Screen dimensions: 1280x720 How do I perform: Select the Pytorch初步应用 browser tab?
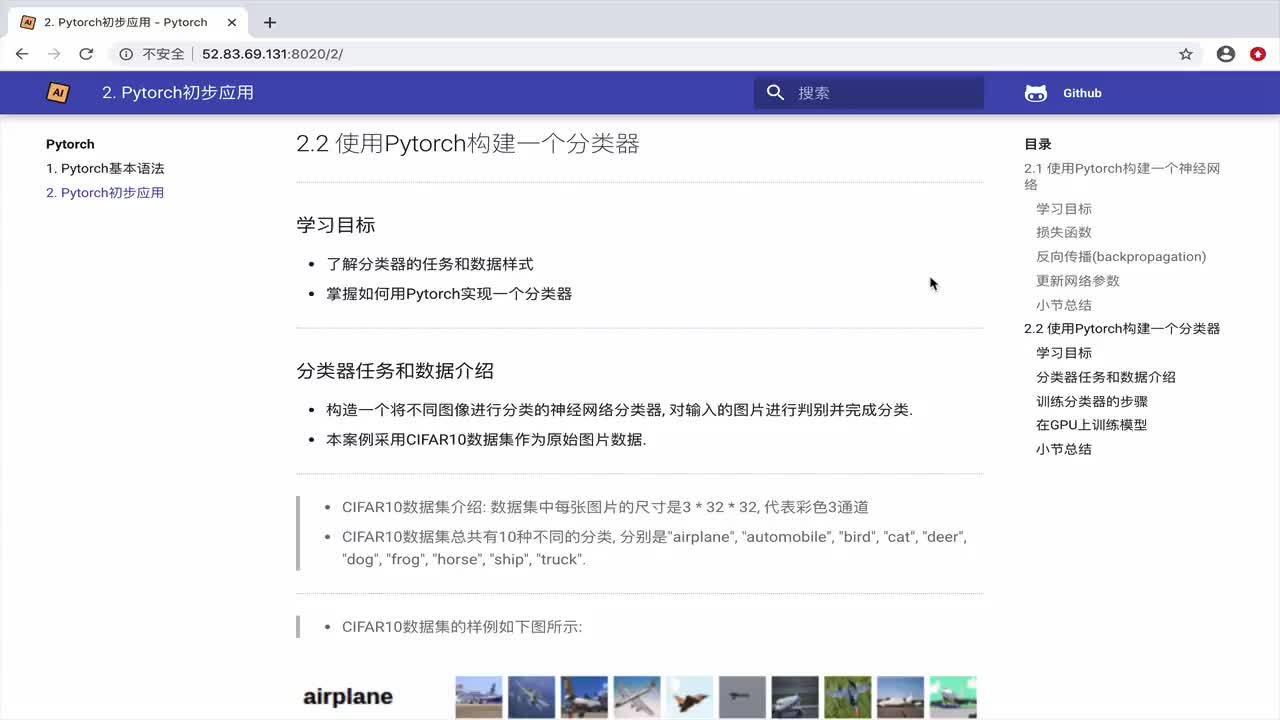[125, 22]
